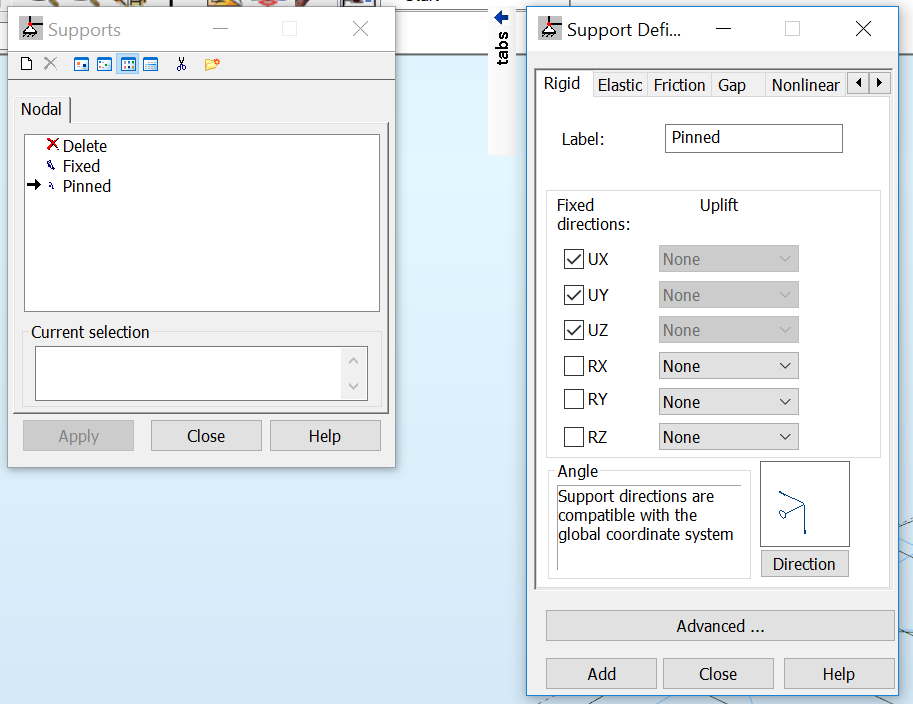Viewport: 913px width, 704px height.
Task: Uncheck the UY fixed direction checkbox
Action: 574,295
